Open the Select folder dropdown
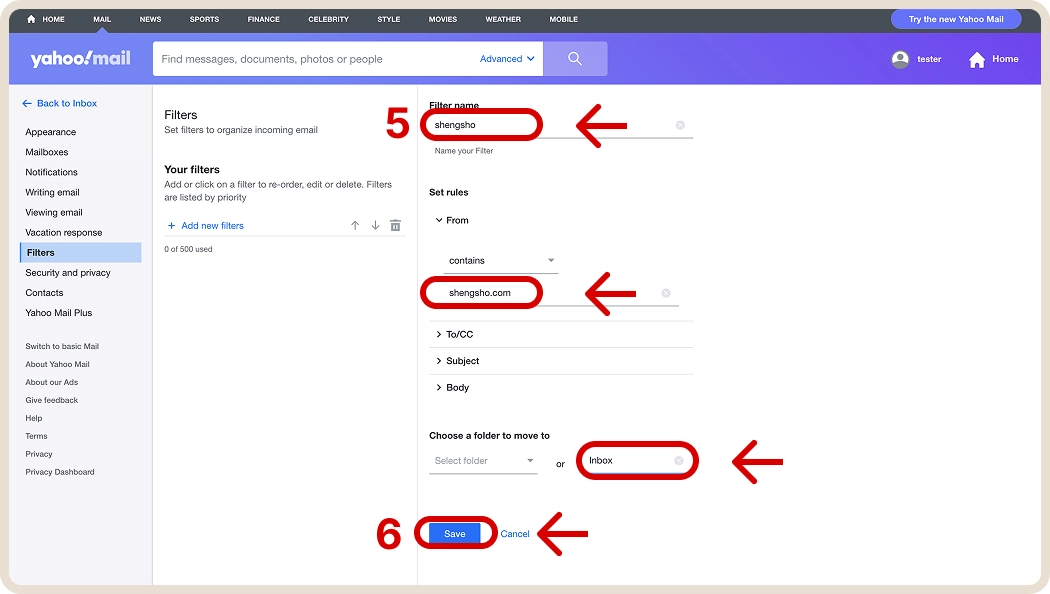1050x594 pixels. [x=483, y=462]
